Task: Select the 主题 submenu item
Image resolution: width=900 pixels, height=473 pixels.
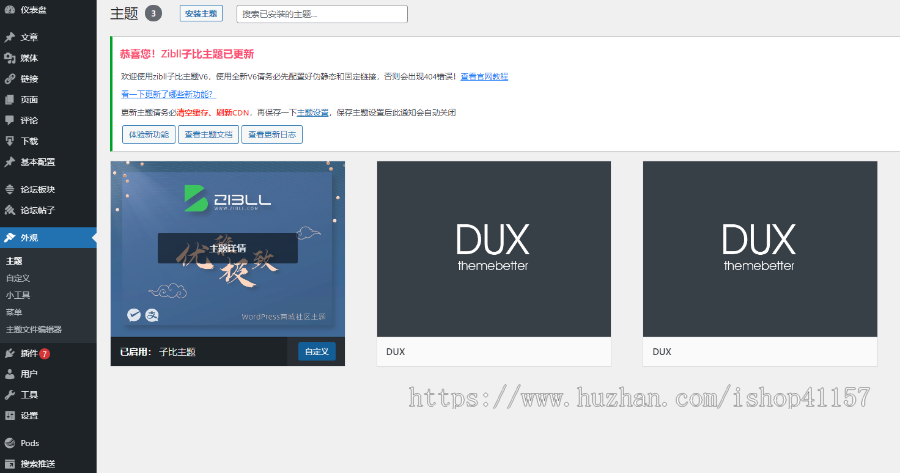Action: pyautogui.click(x=14, y=261)
